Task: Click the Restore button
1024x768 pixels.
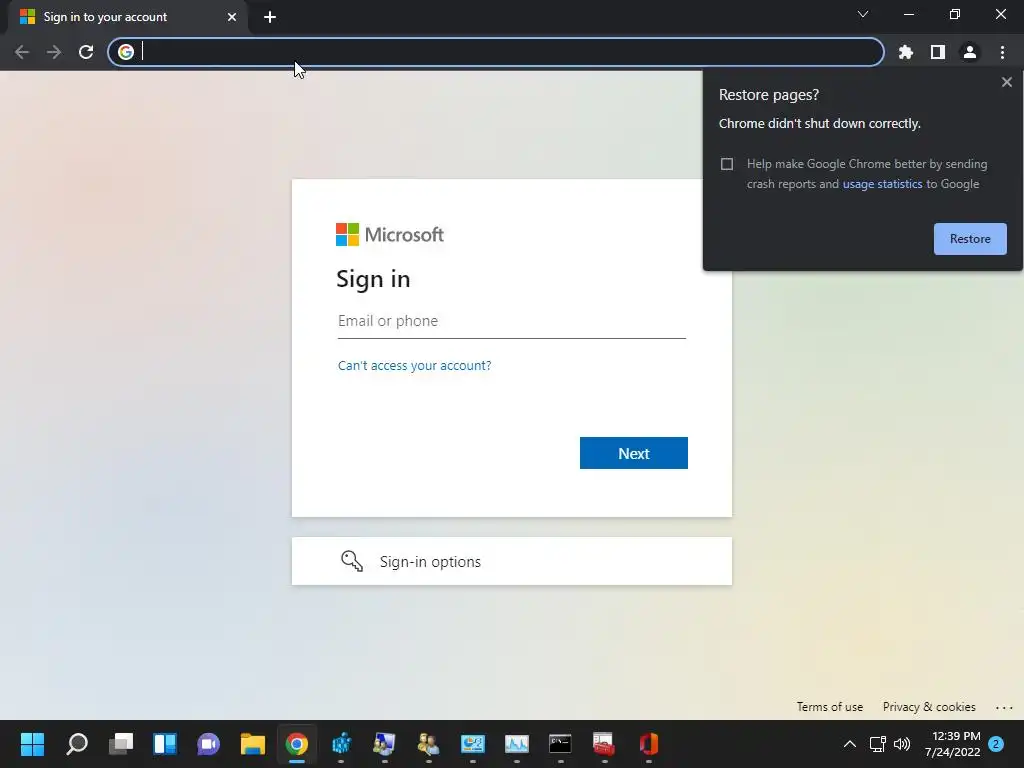Action: tap(970, 239)
